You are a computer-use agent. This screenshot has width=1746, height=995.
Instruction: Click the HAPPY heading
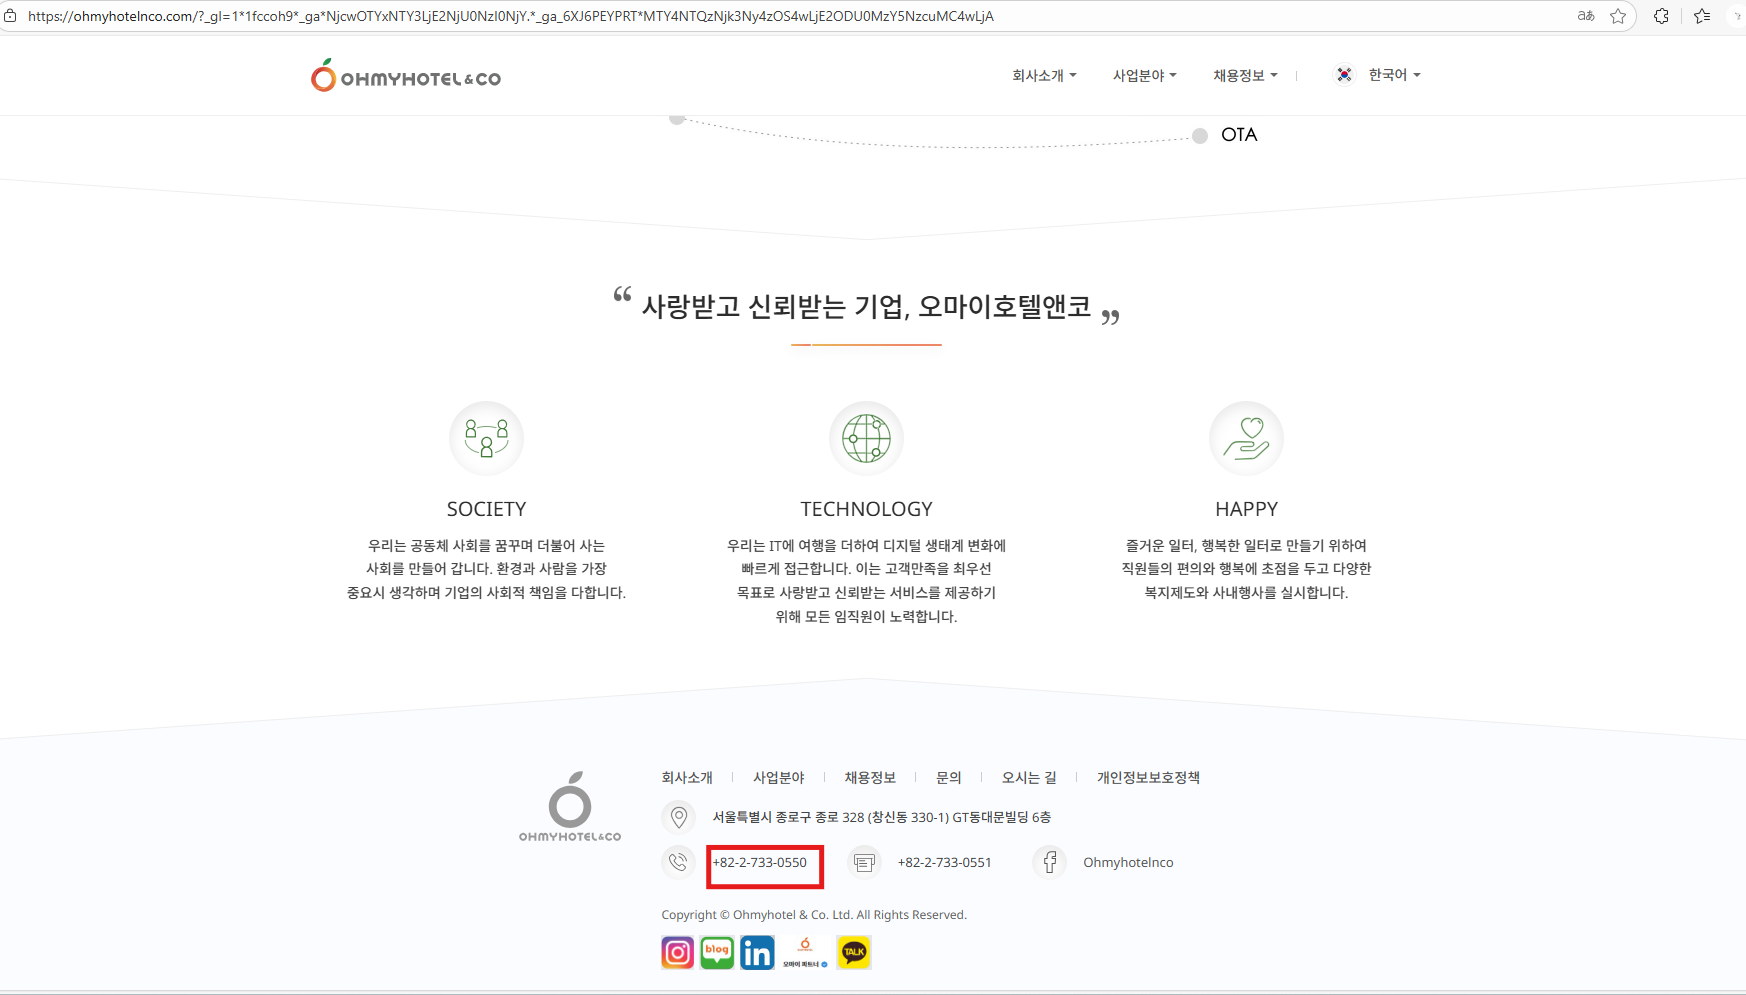pos(1246,509)
